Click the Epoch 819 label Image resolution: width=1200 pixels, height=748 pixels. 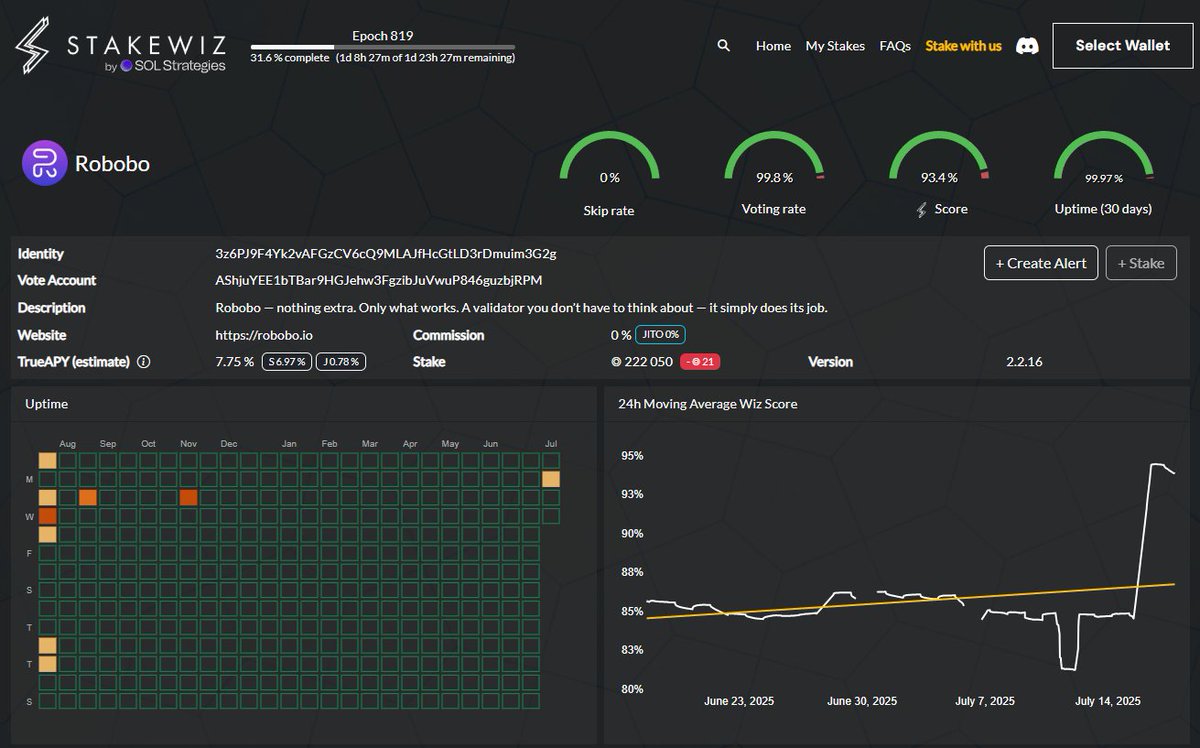pyautogui.click(x=383, y=35)
